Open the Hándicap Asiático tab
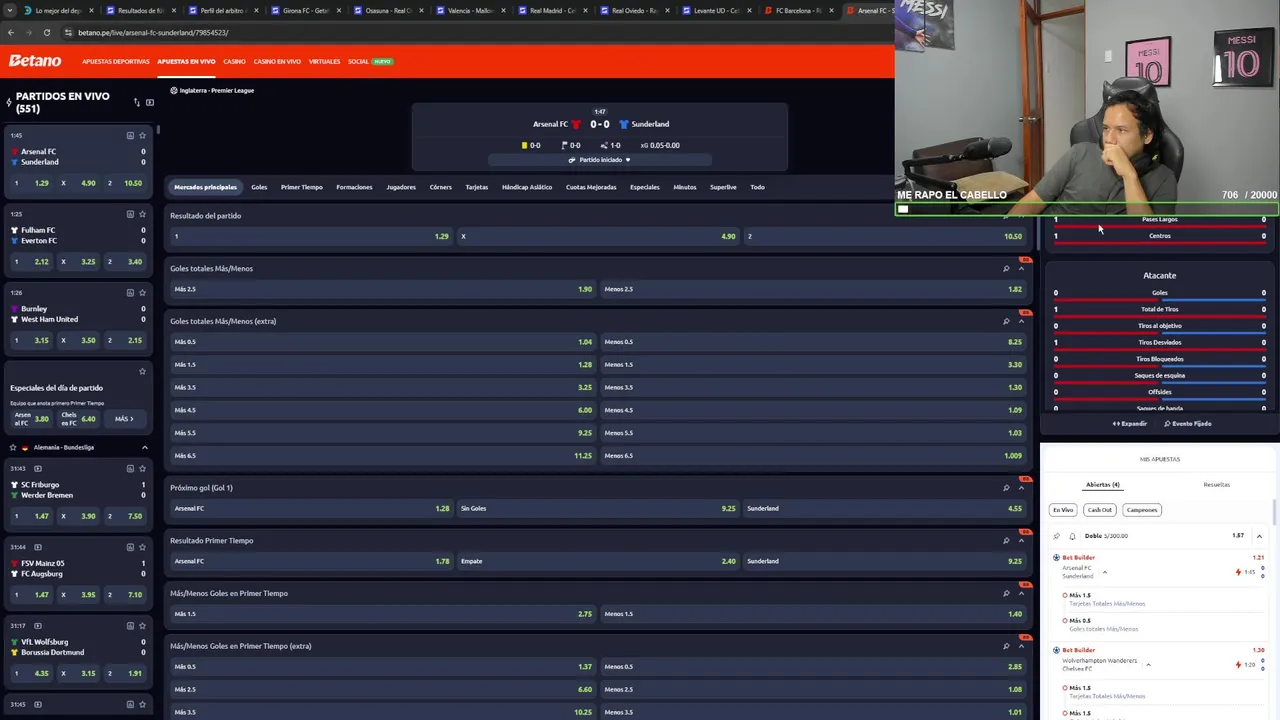This screenshot has height=720, width=1280. coord(527,187)
